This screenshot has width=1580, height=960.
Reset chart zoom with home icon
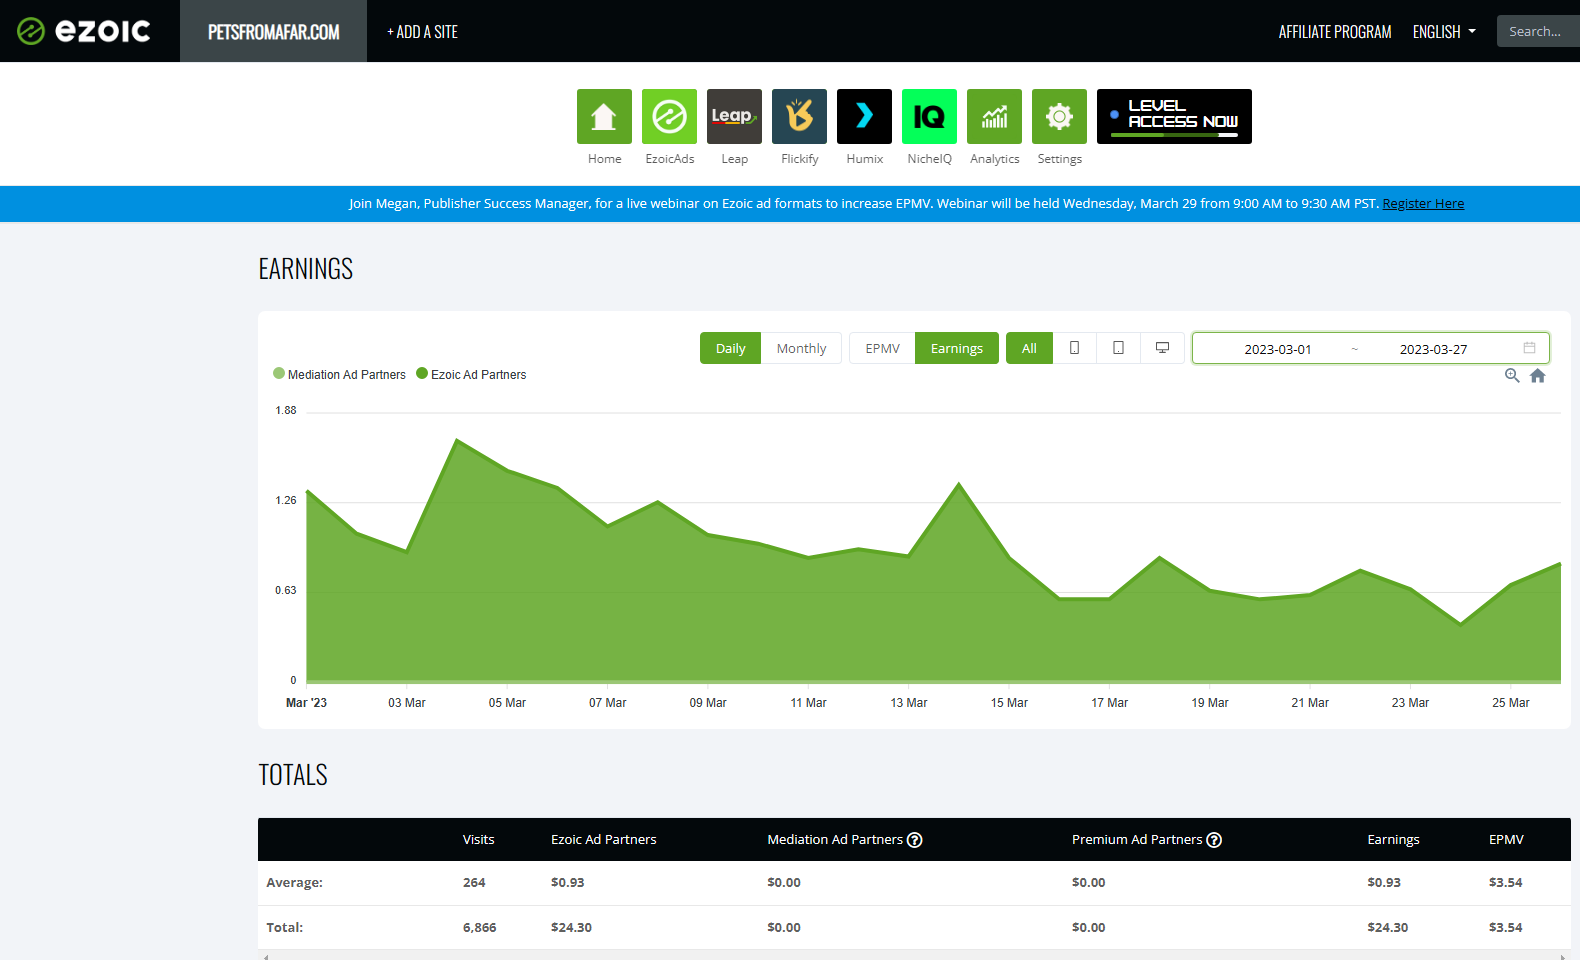tap(1538, 376)
